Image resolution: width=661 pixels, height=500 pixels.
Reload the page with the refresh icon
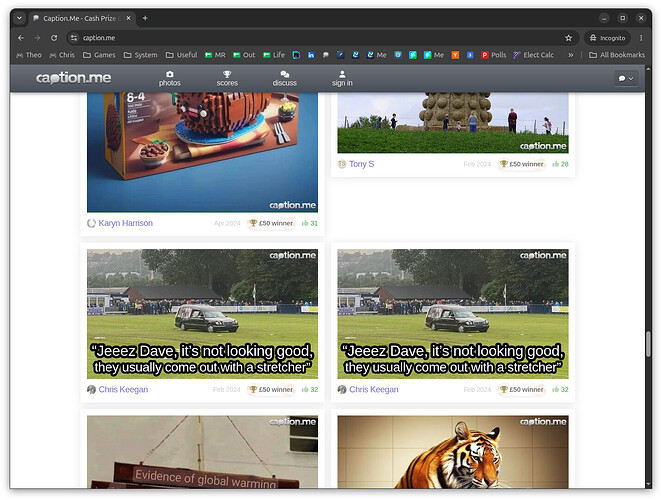pos(54,38)
